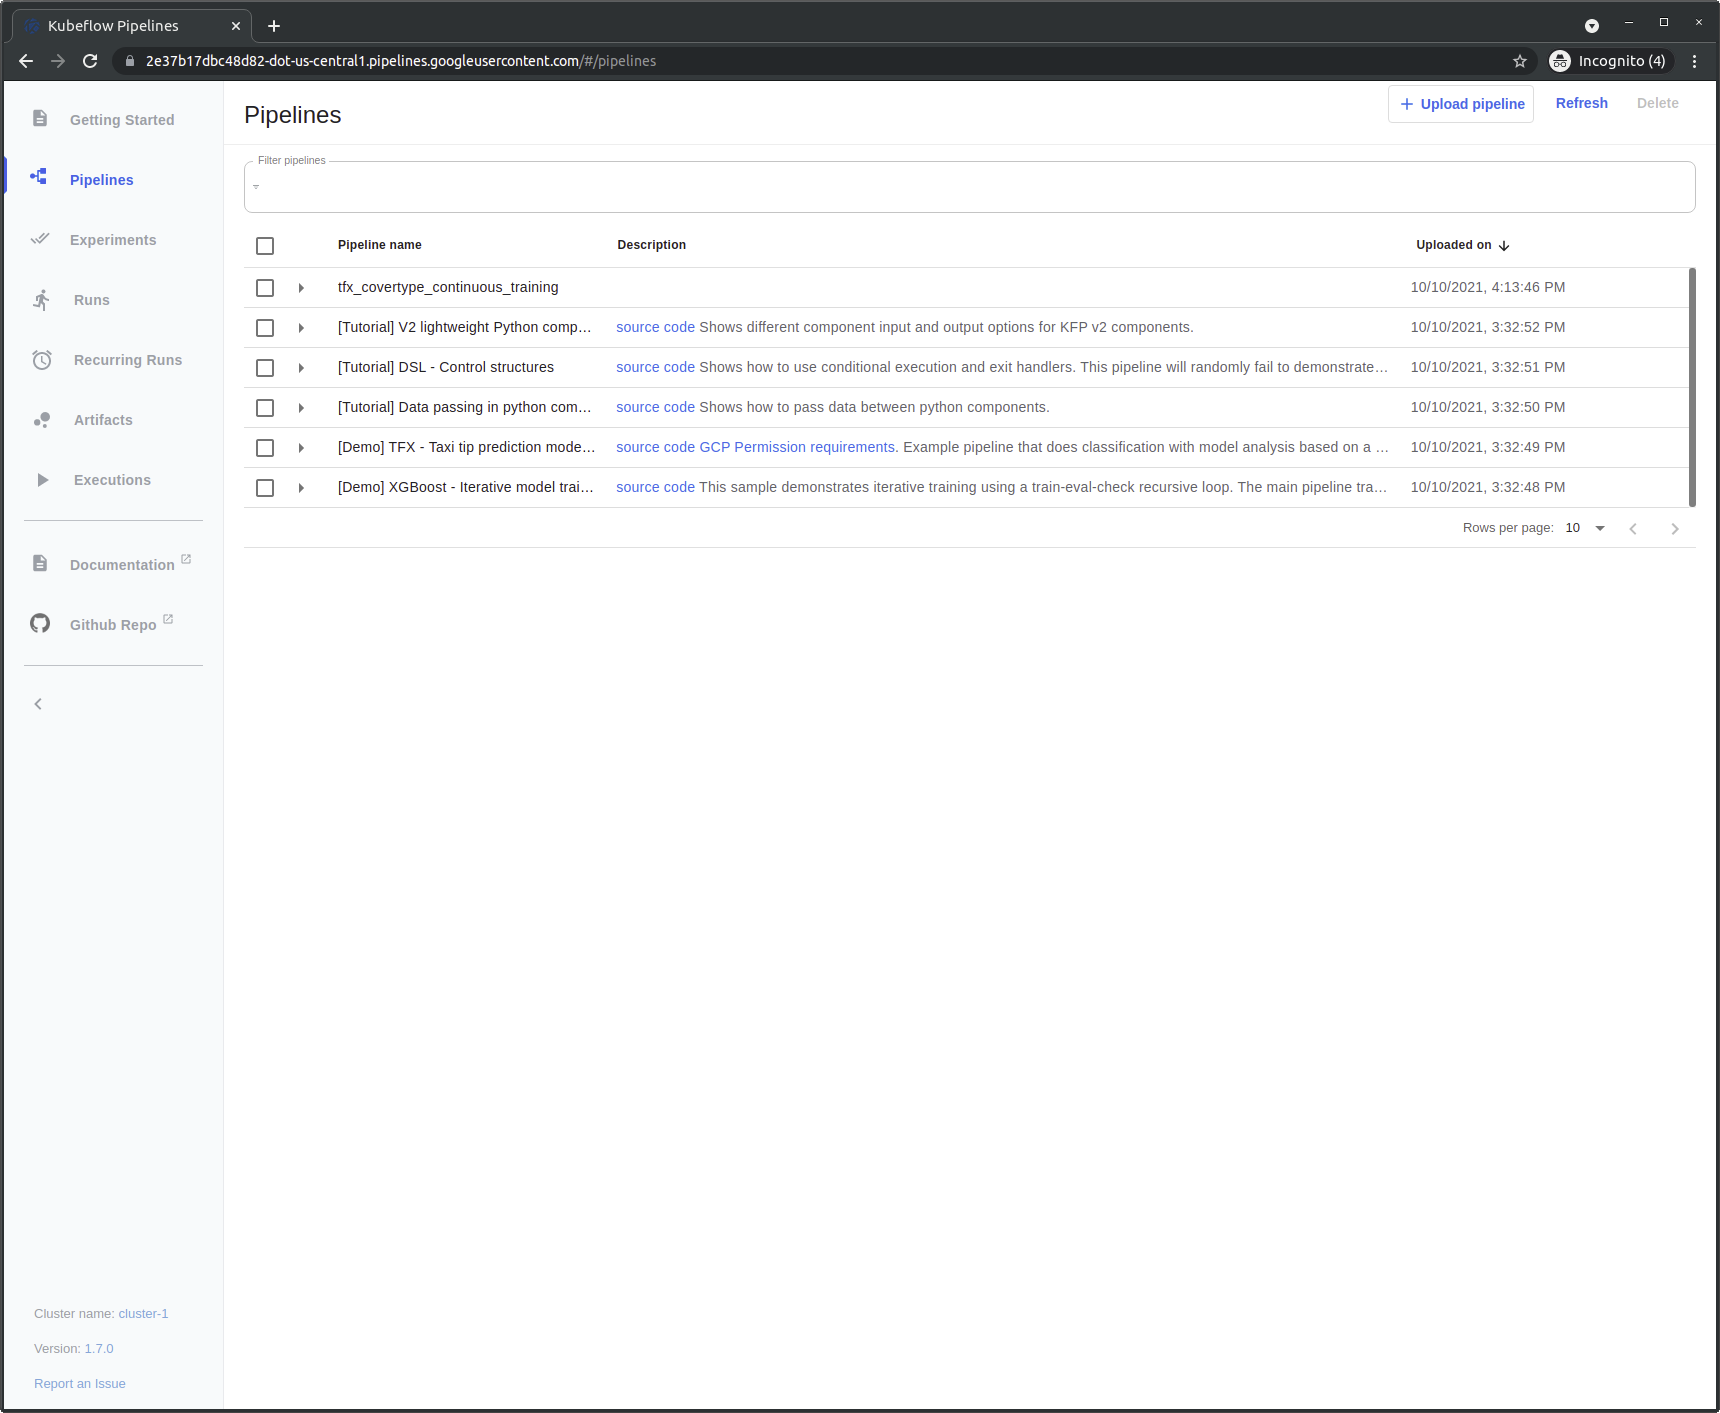Navigate to Runs
The width and height of the screenshot is (1720, 1413).
pyautogui.click(x=92, y=300)
